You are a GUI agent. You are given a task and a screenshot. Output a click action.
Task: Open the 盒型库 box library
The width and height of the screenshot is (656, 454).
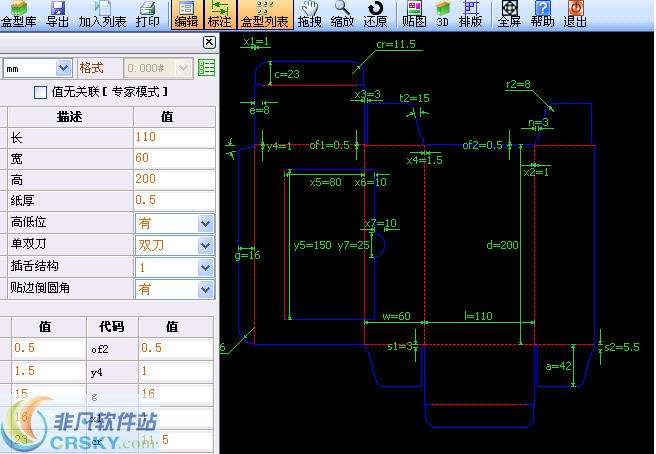pyautogui.click(x=18, y=15)
